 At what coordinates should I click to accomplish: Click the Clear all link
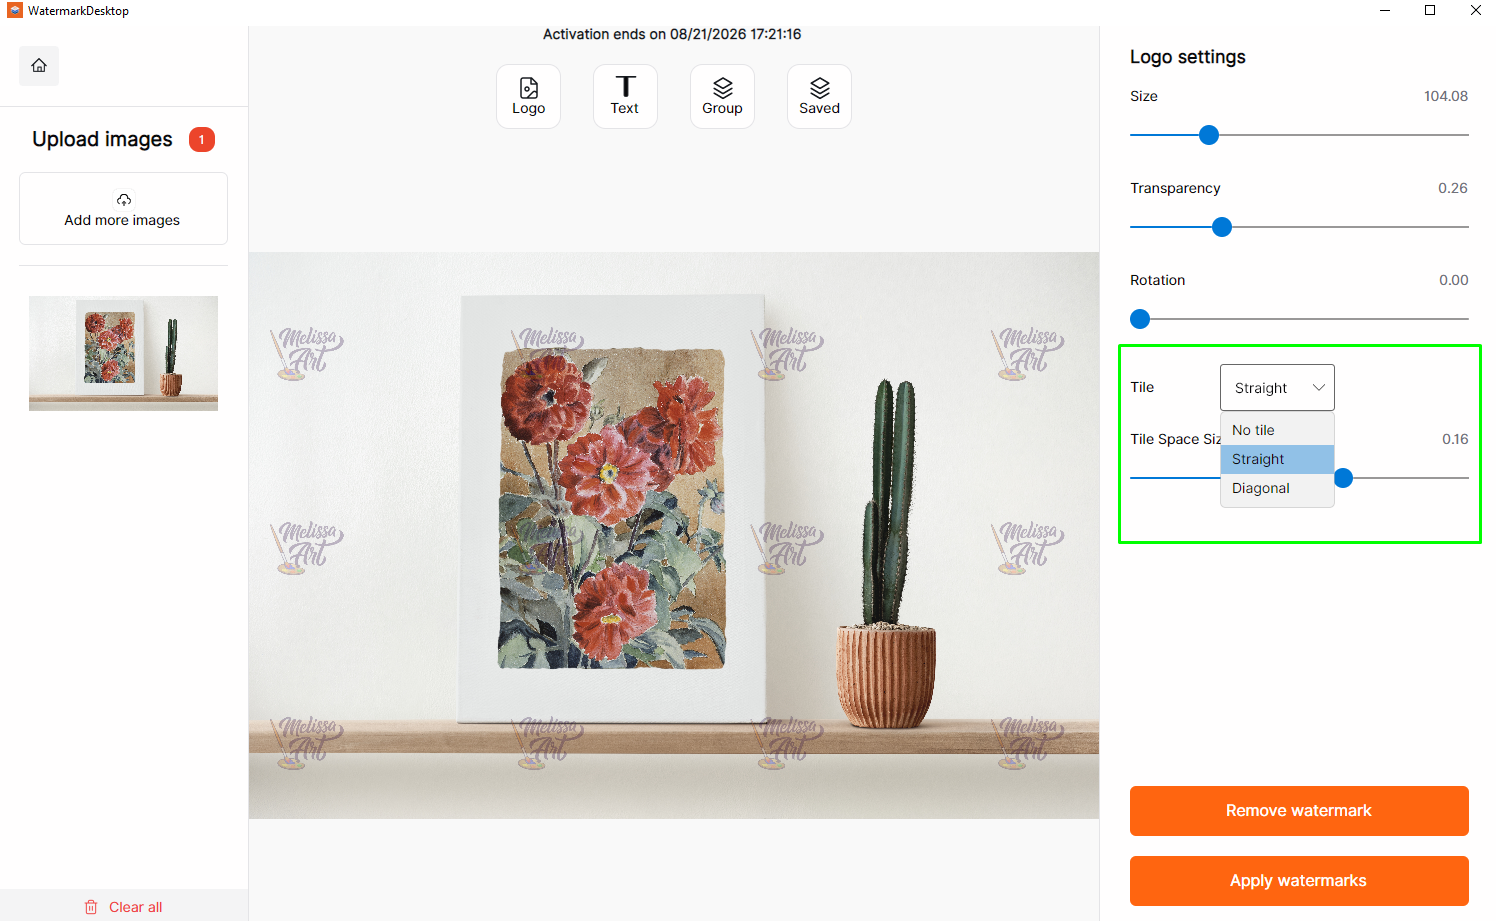tap(135, 907)
